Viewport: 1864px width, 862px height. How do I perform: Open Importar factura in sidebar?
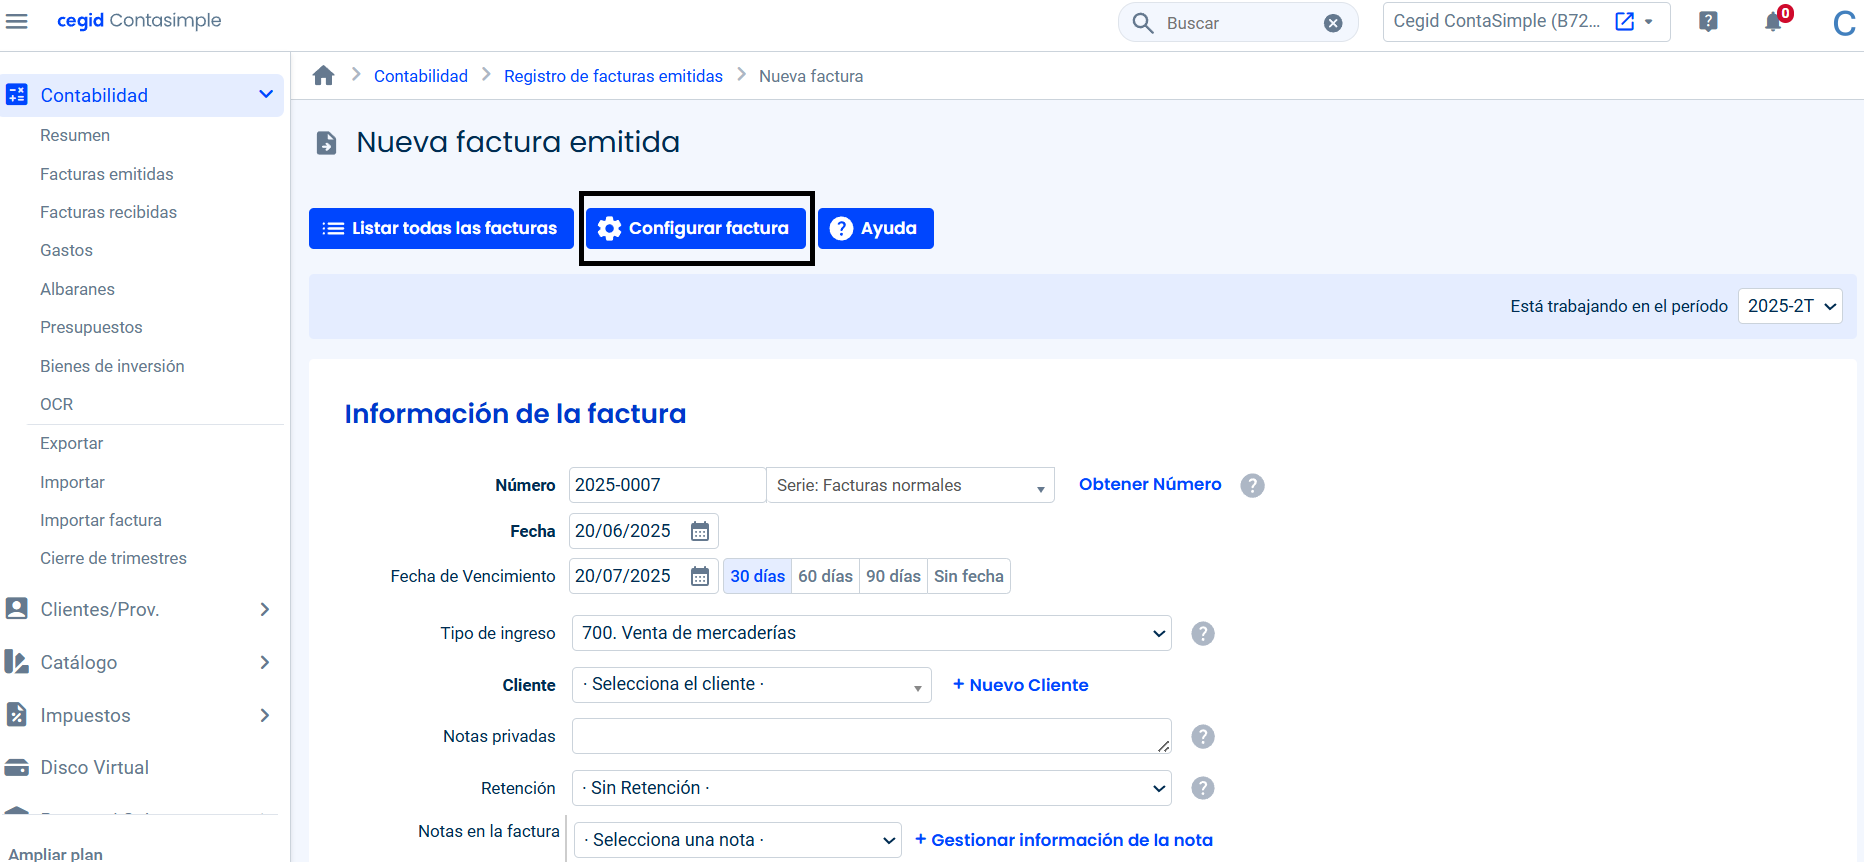coord(100,520)
